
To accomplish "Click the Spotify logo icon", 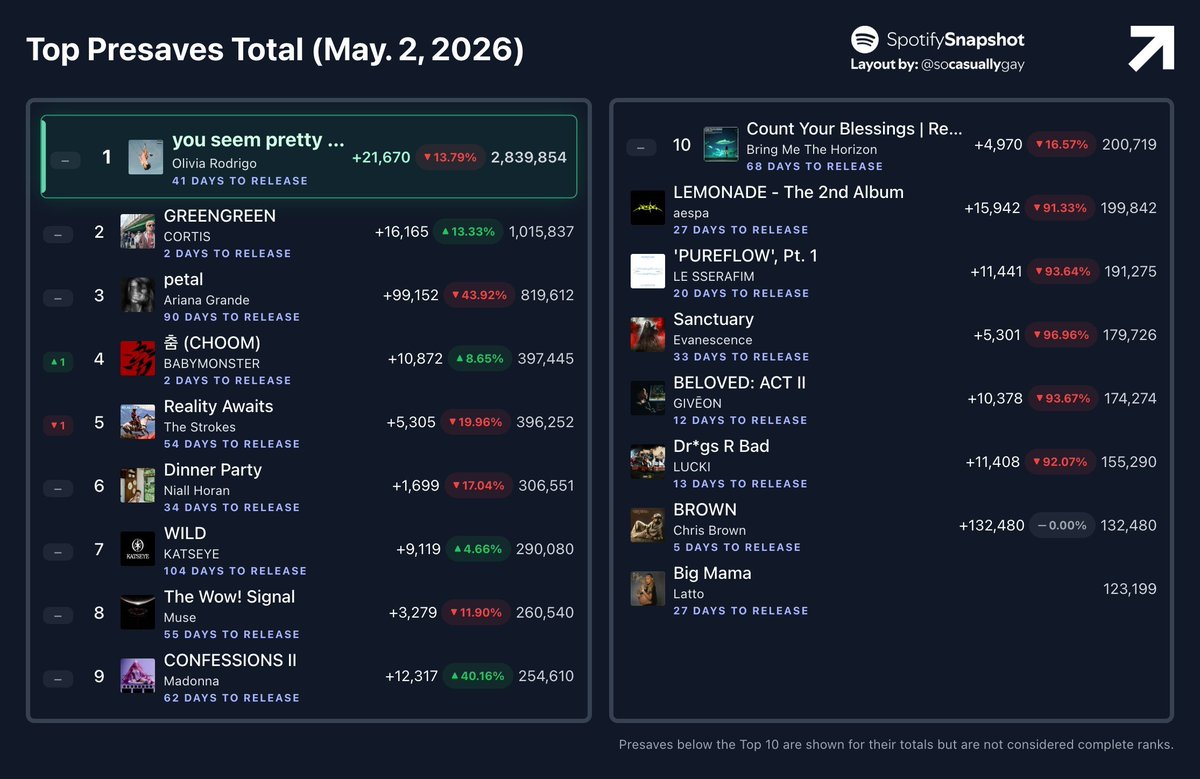I will pyautogui.click(x=865, y=40).
